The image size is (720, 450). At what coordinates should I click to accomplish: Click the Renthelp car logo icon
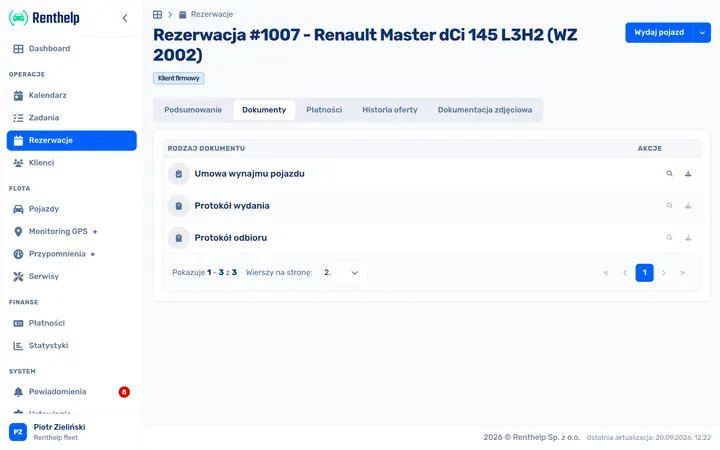(18, 18)
